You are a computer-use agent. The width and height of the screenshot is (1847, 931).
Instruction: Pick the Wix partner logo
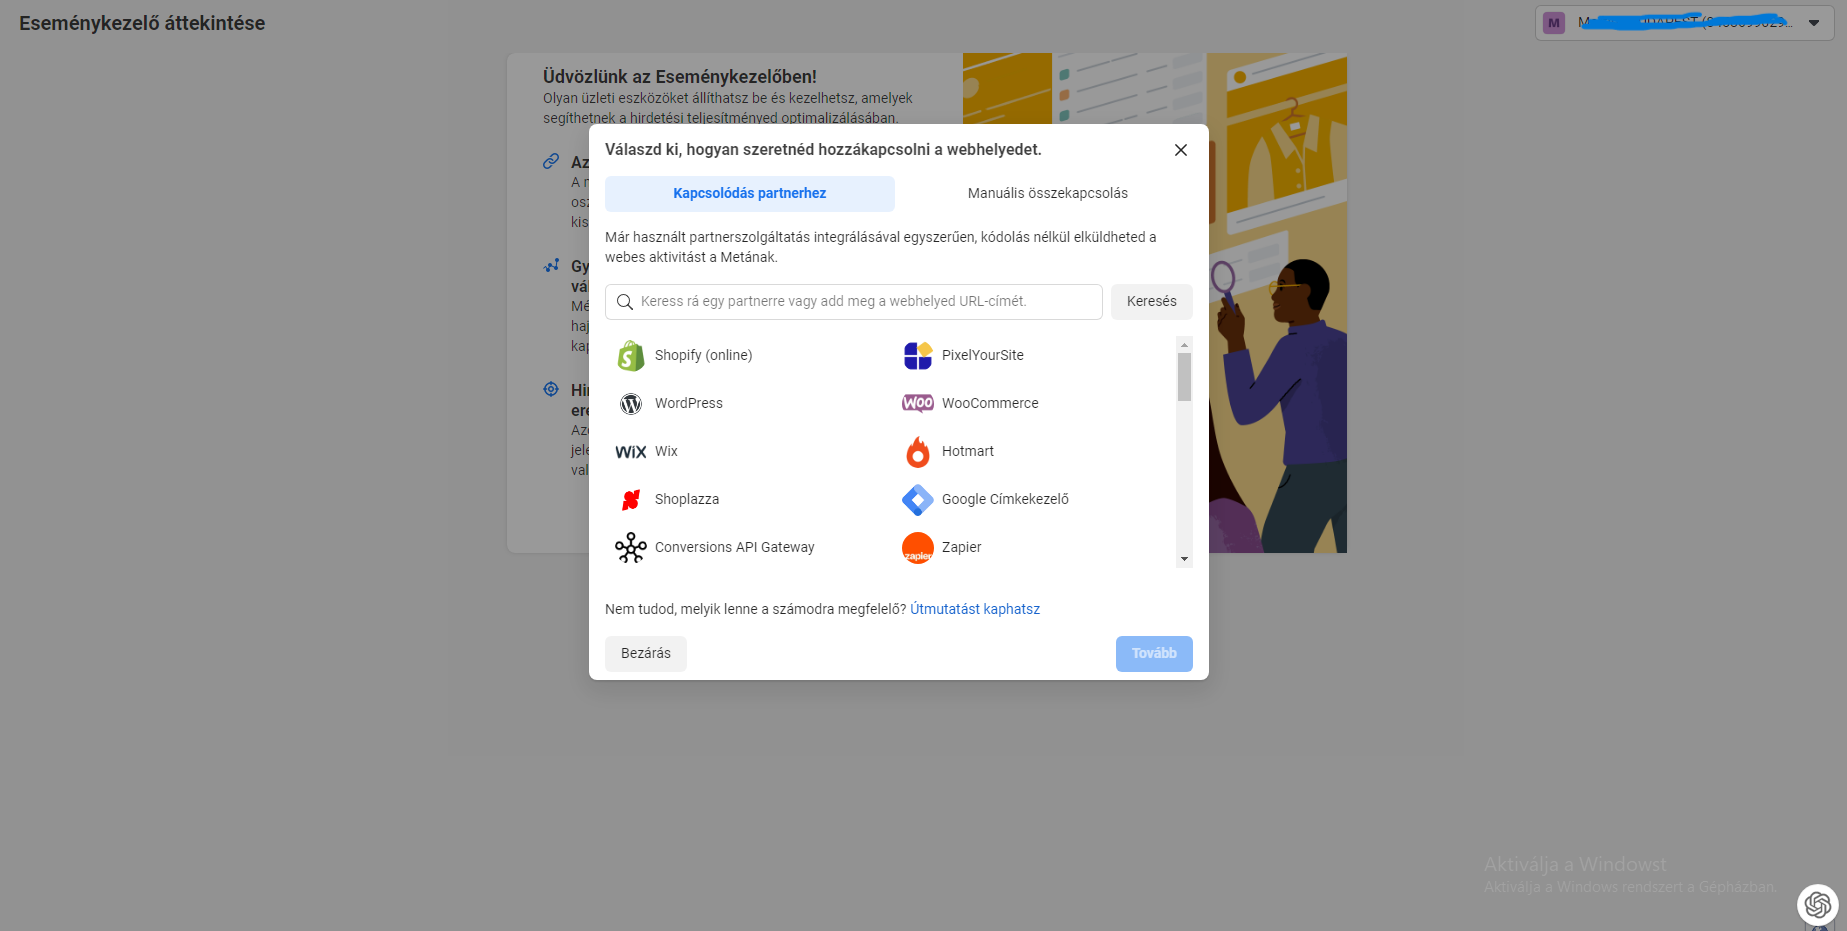[631, 452]
